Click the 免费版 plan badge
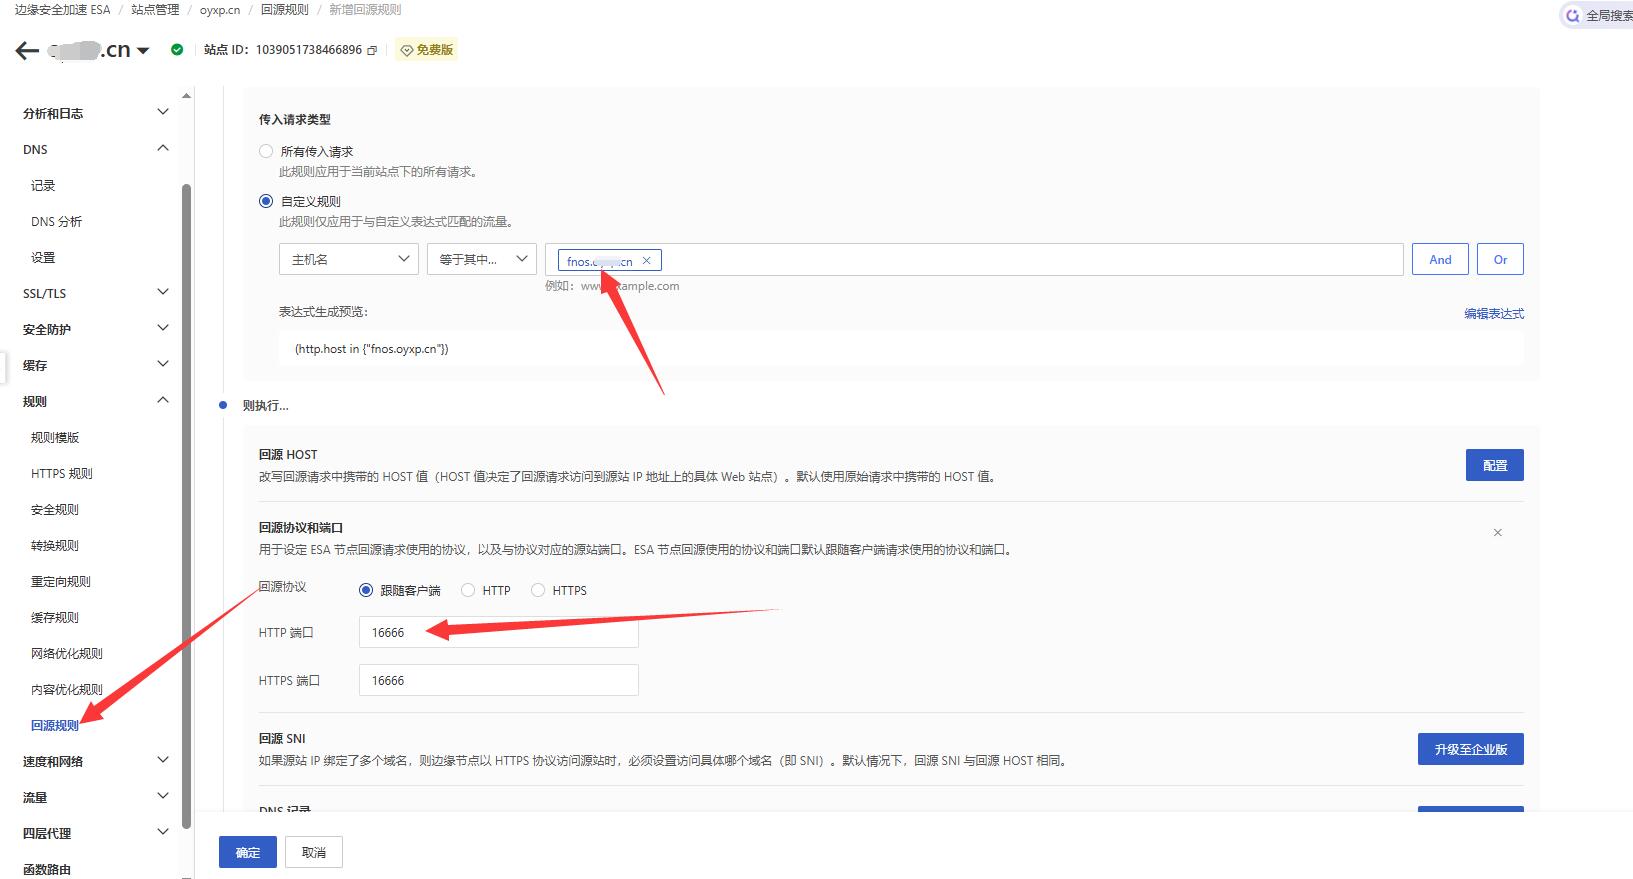The width and height of the screenshot is (1633, 879). tap(427, 50)
